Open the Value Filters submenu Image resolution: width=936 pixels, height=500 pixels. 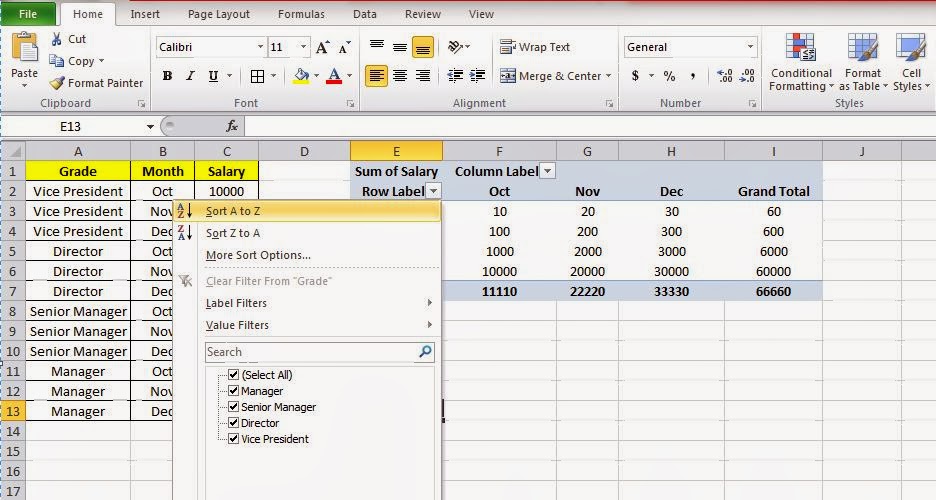[x=307, y=325]
